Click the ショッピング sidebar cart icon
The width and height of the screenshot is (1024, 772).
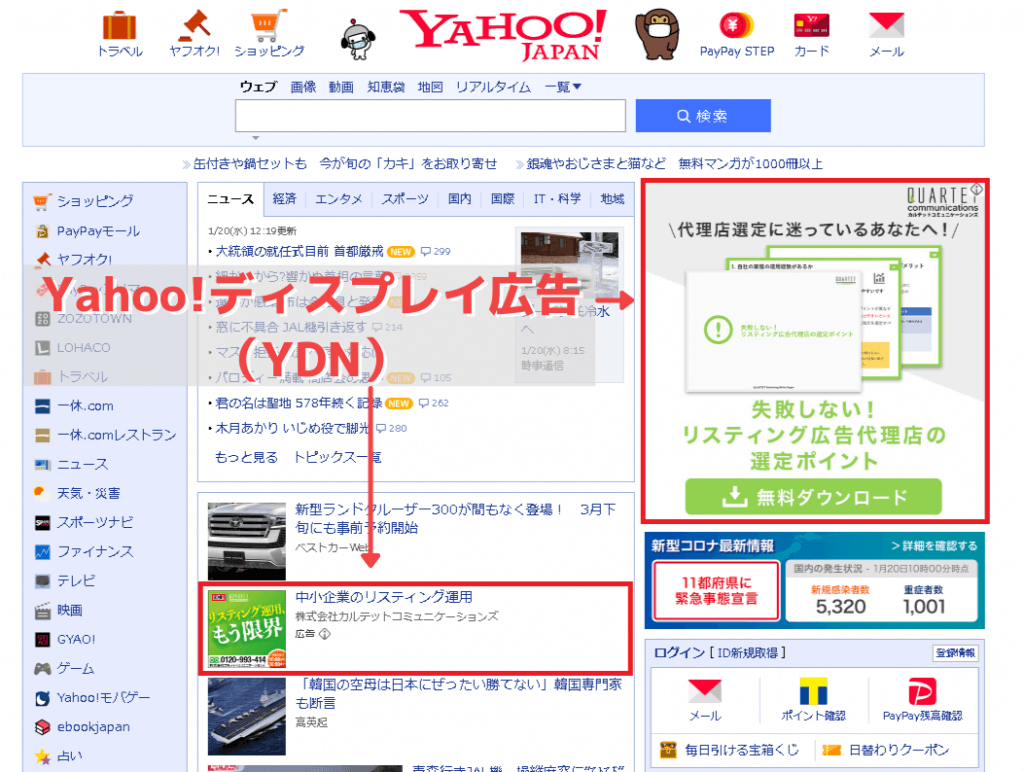41,202
